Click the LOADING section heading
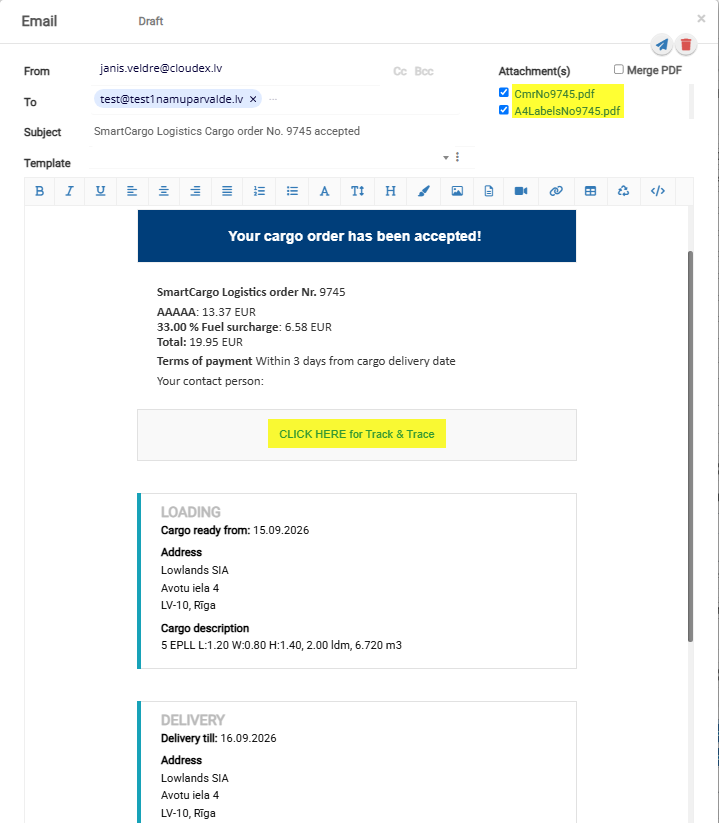Image resolution: width=719 pixels, height=823 pixels. (191, 512)
